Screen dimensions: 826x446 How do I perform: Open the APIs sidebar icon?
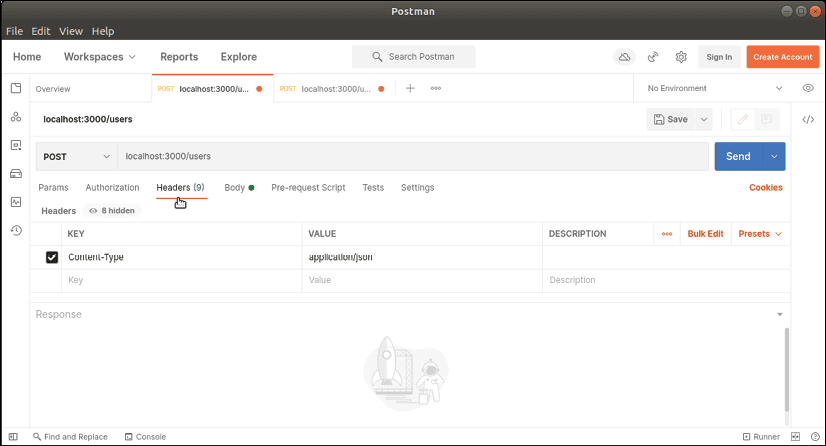[x=16, y=117]
